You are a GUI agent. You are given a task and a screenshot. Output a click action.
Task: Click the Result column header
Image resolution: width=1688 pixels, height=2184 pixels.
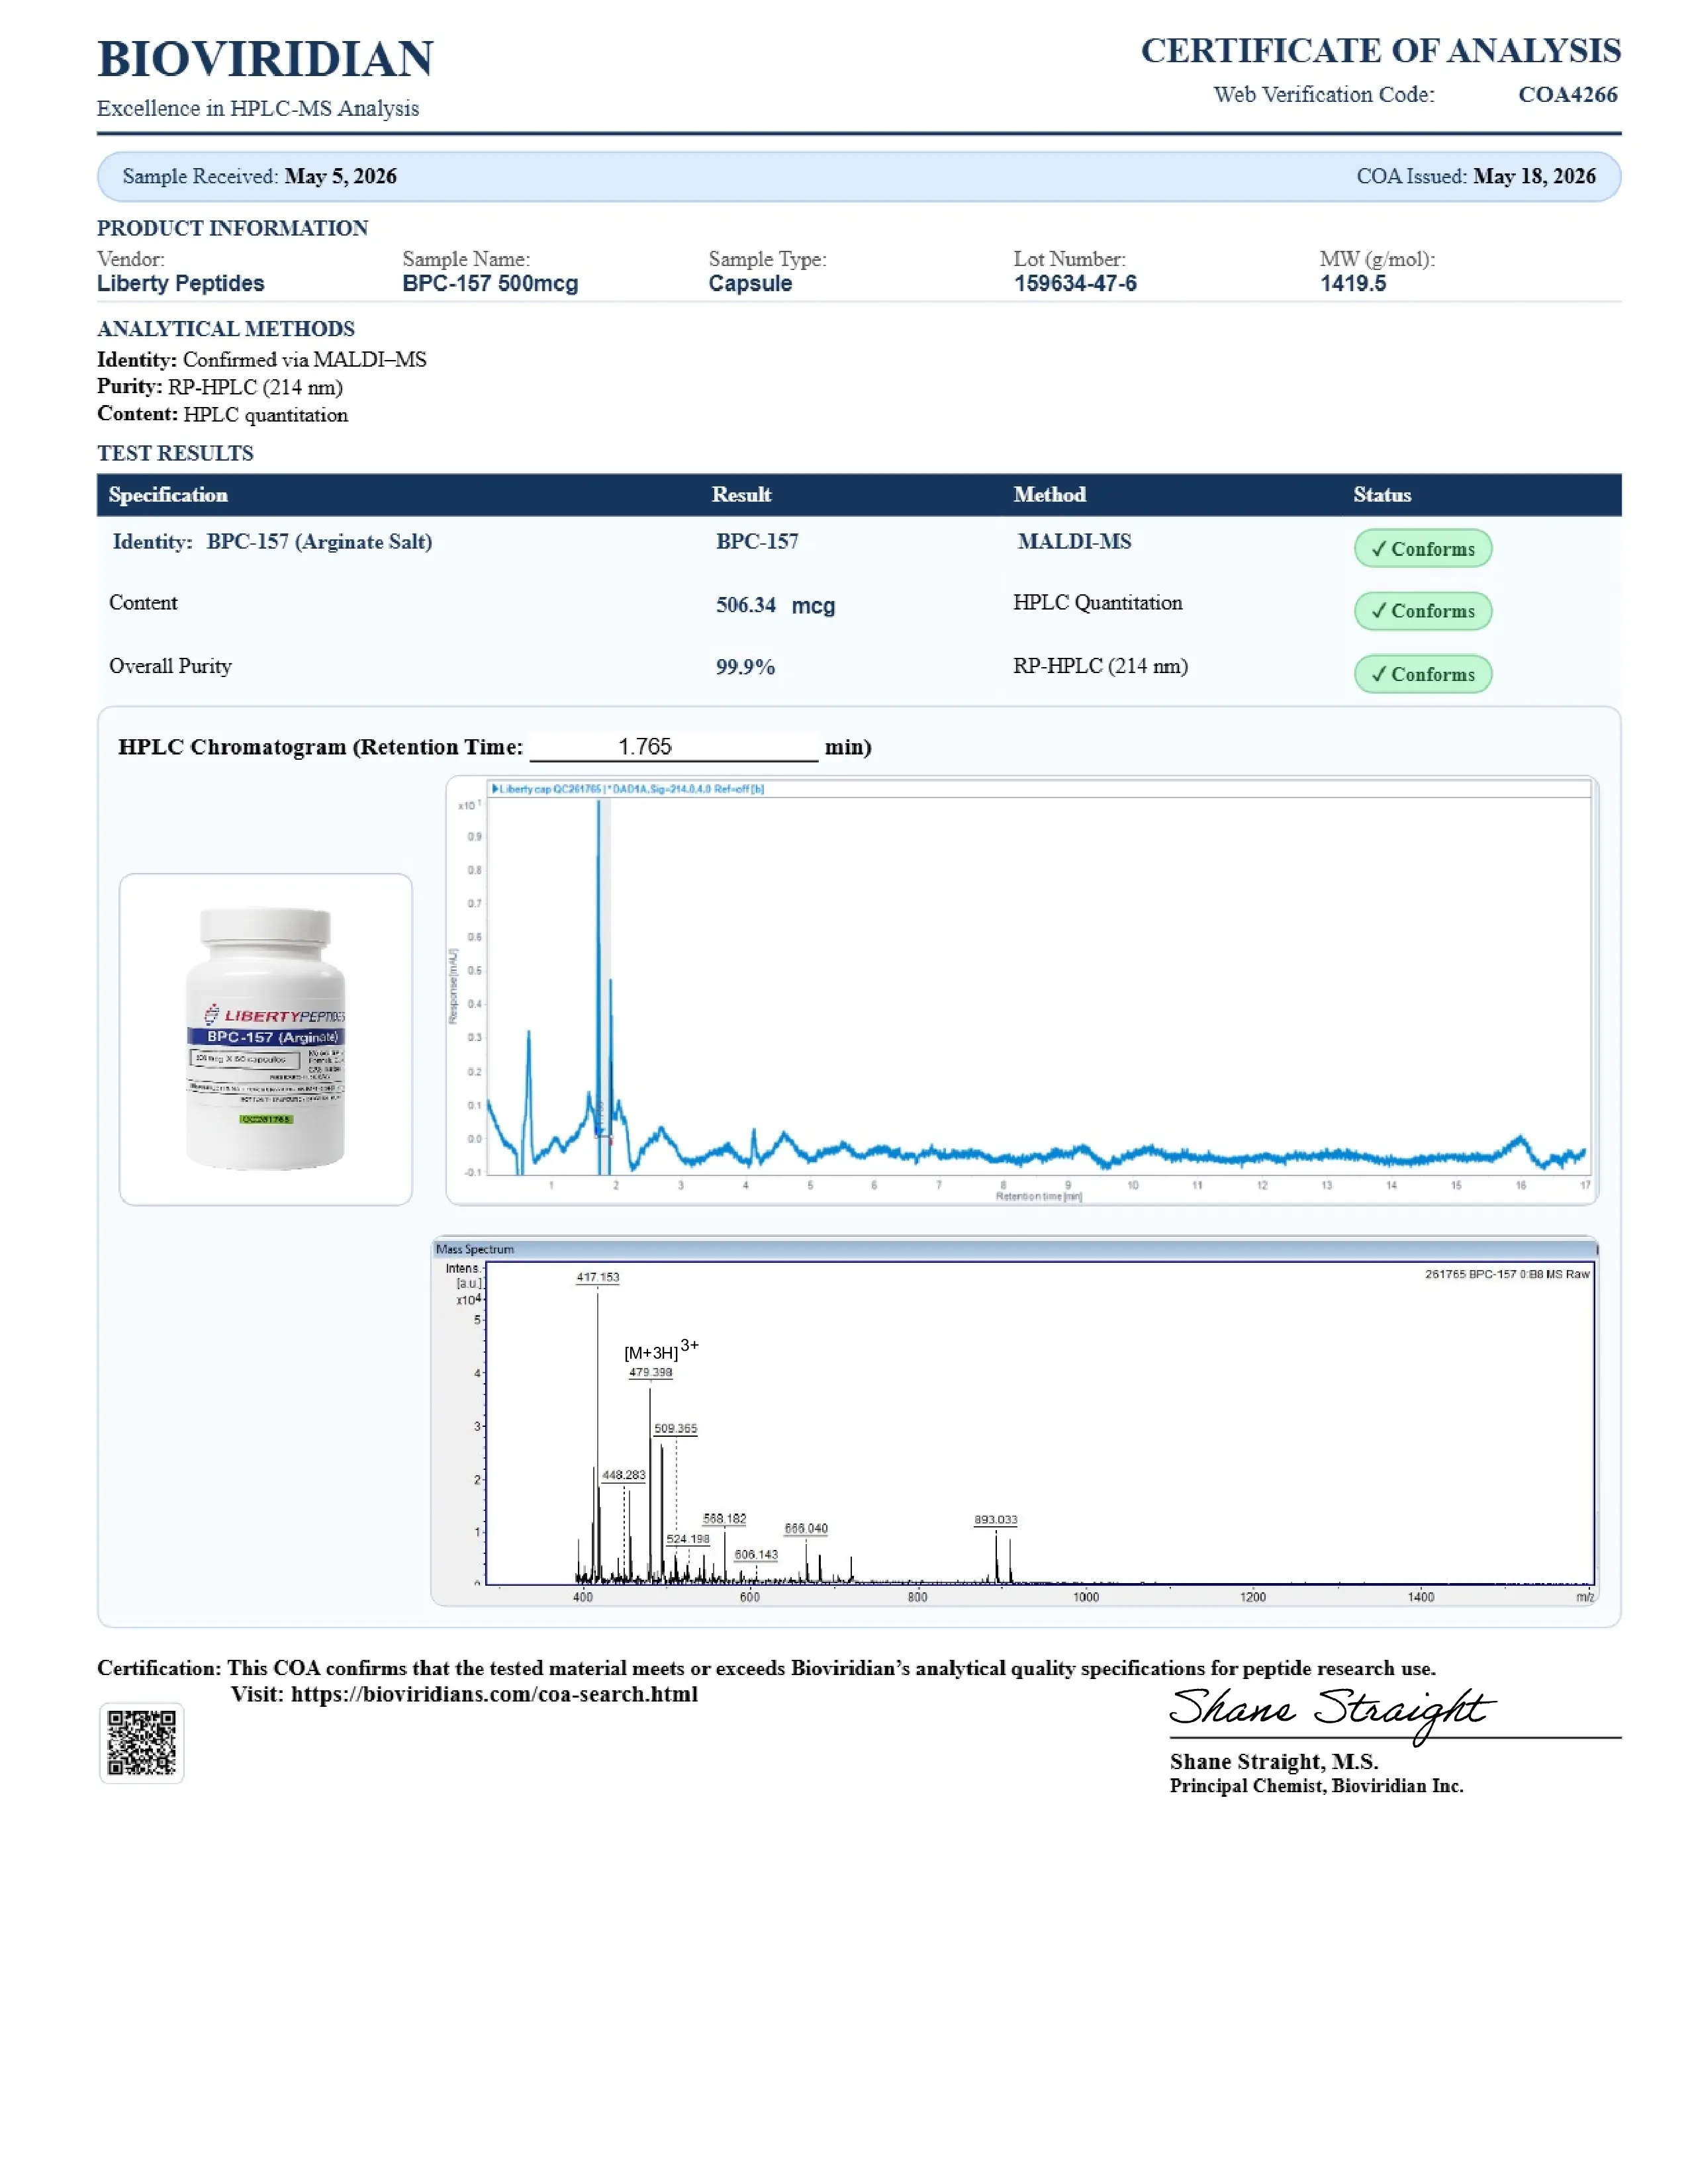(x=741, y=495)
